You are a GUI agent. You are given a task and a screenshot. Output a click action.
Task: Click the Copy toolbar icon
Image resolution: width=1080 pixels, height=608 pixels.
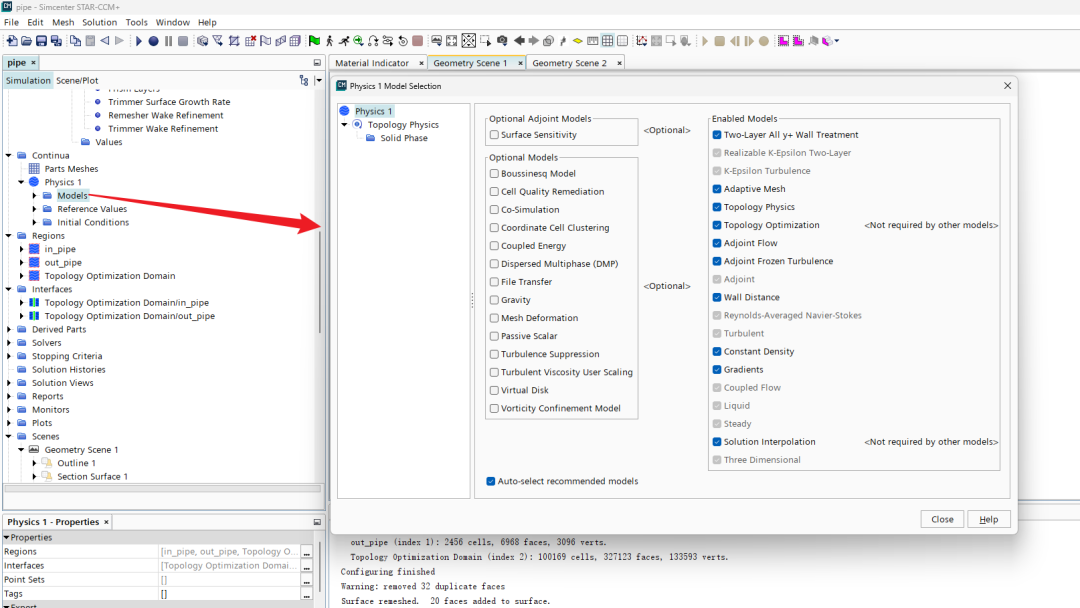coord(75,41)
